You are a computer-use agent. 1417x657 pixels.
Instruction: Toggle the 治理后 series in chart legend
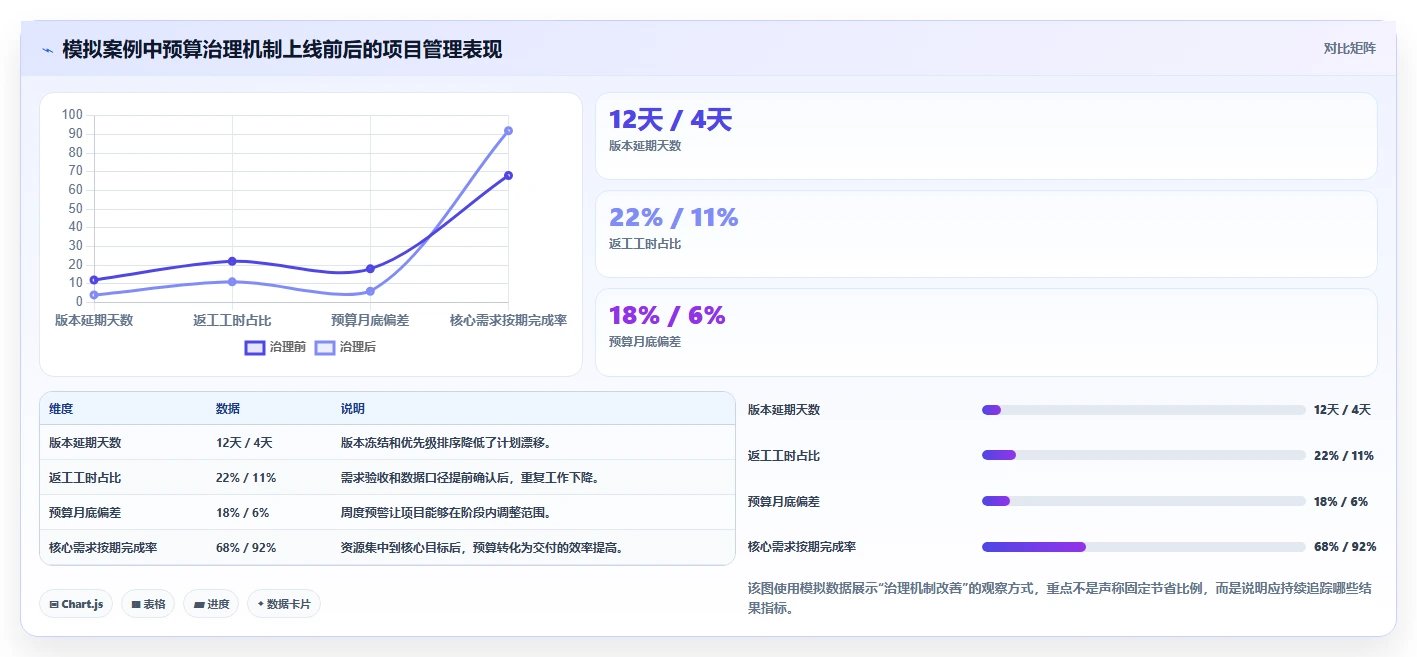(x=346, y=347)
